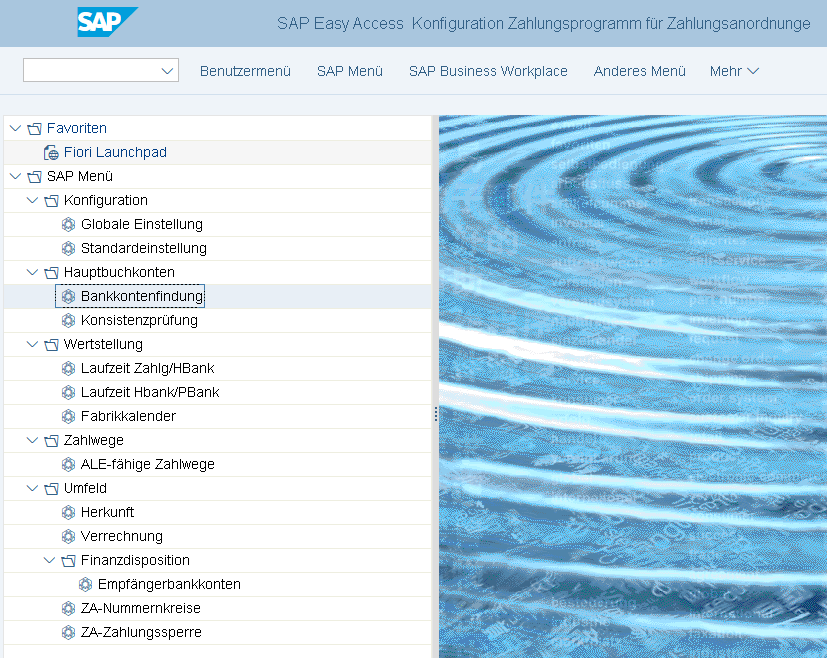827x658 pixels.
Task: Click the pane splitter handle between panels
Action: point(435,414)
